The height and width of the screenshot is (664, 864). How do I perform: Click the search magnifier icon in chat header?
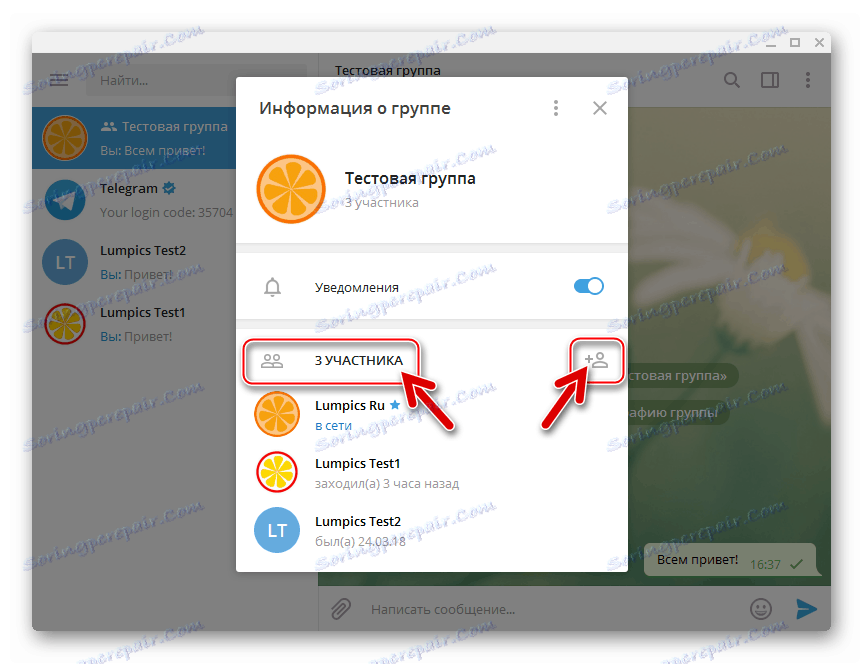(x=732, y=80)
